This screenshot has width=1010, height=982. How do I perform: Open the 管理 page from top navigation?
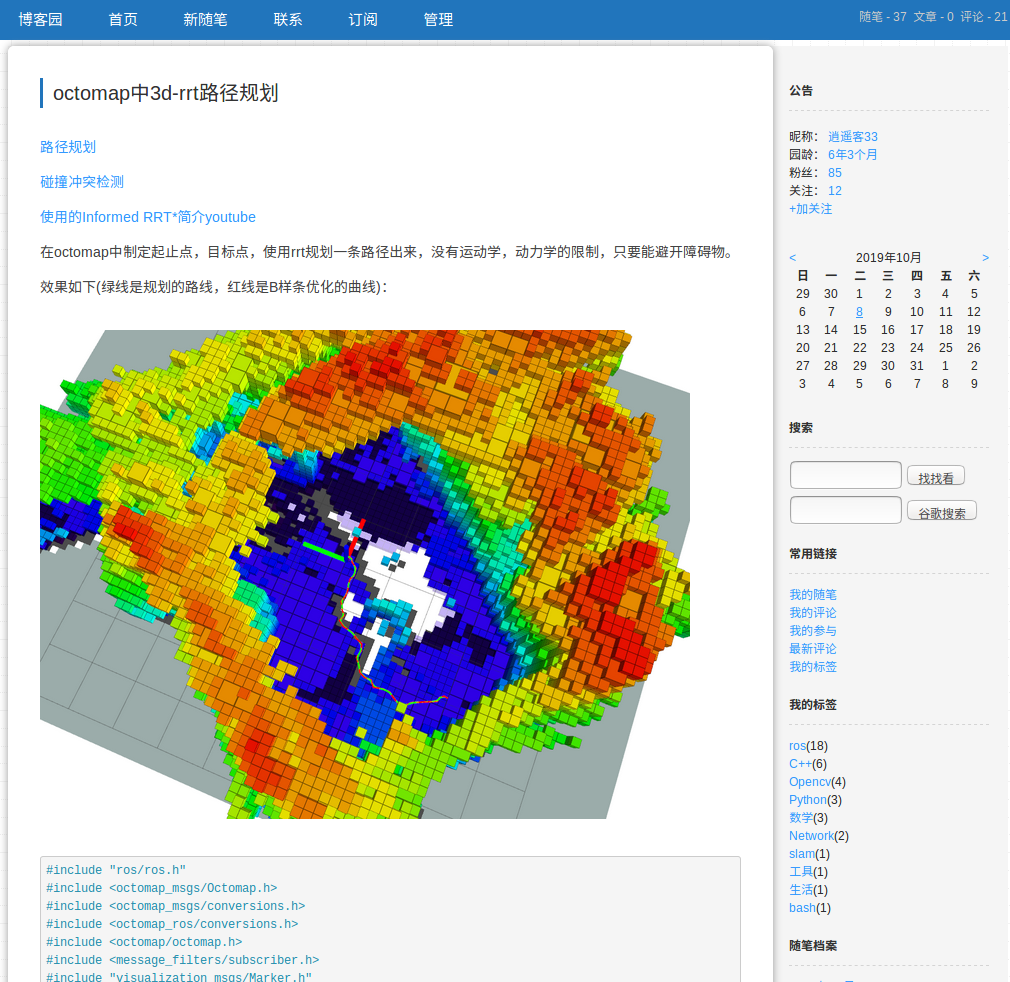pos(437,19)
